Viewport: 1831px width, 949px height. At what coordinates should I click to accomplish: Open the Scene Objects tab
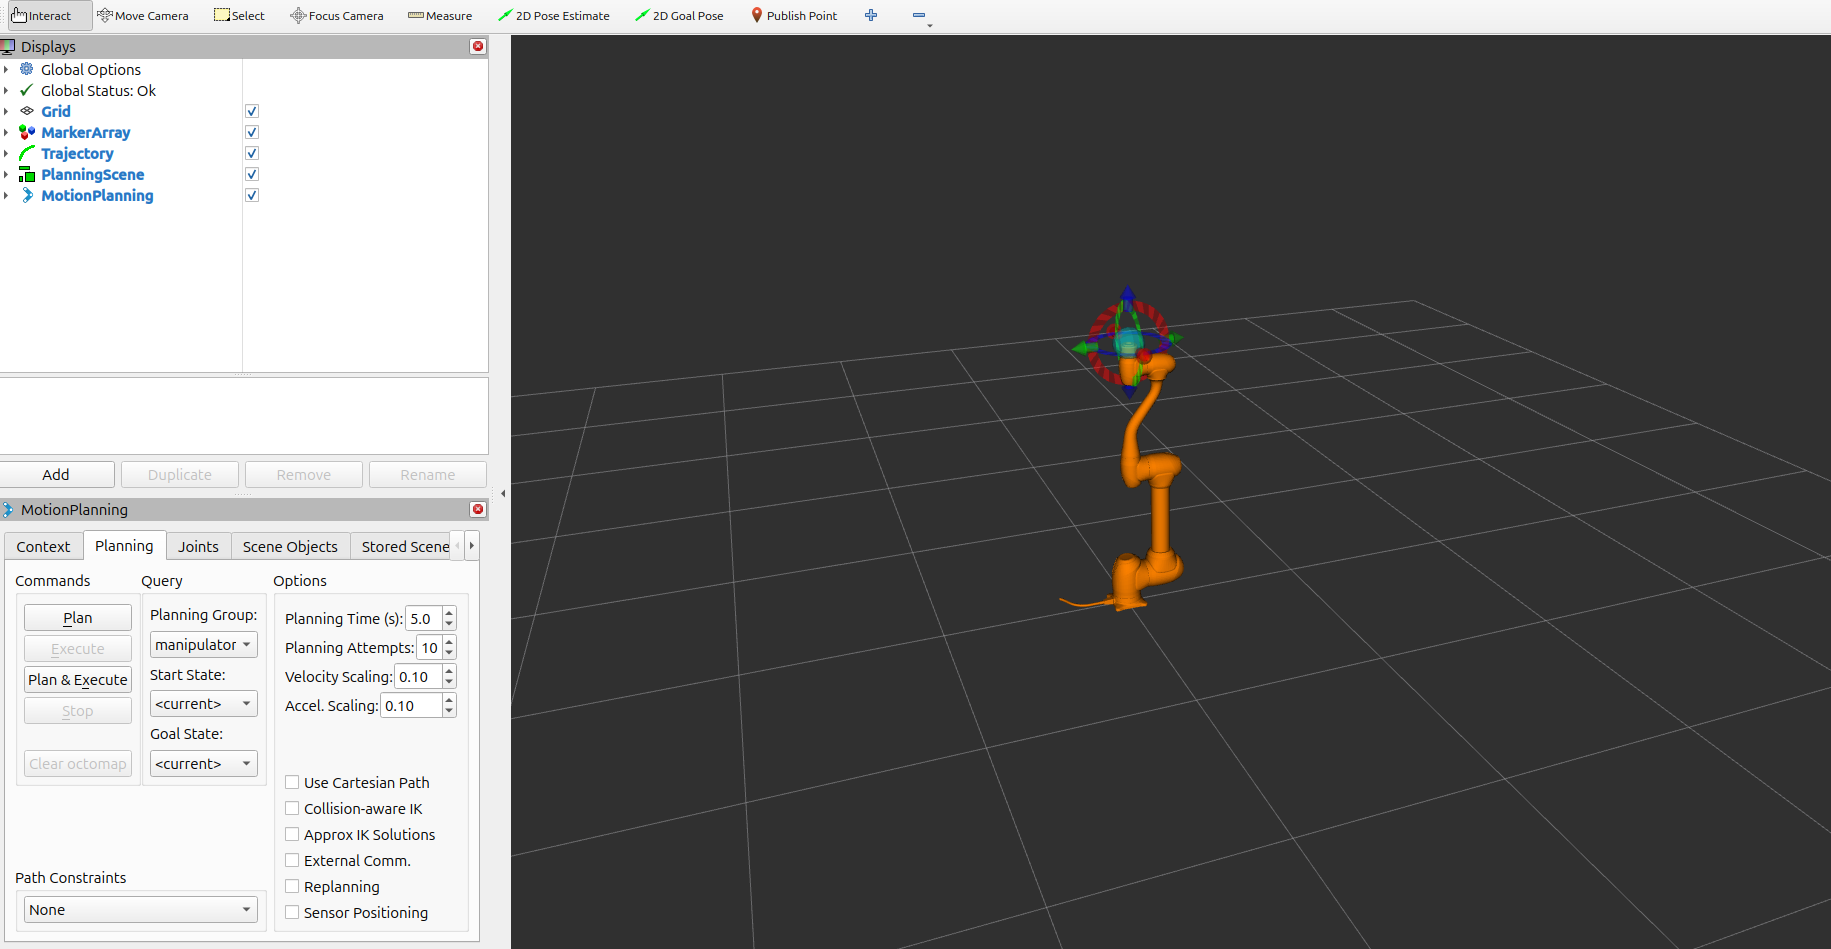coord(290,547)
